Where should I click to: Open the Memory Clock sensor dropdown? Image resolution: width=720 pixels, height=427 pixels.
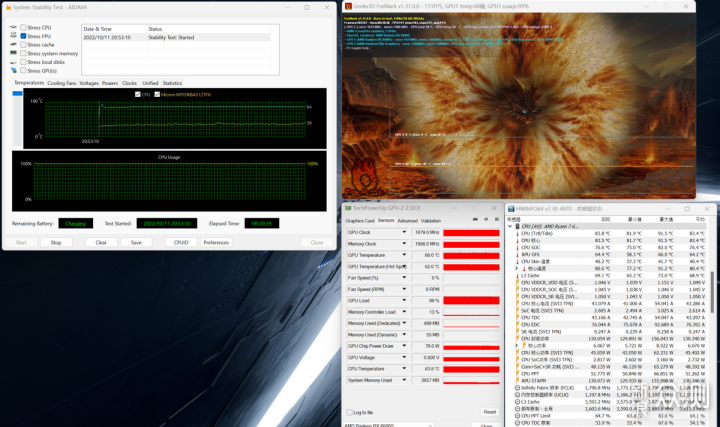coord(404,244)
